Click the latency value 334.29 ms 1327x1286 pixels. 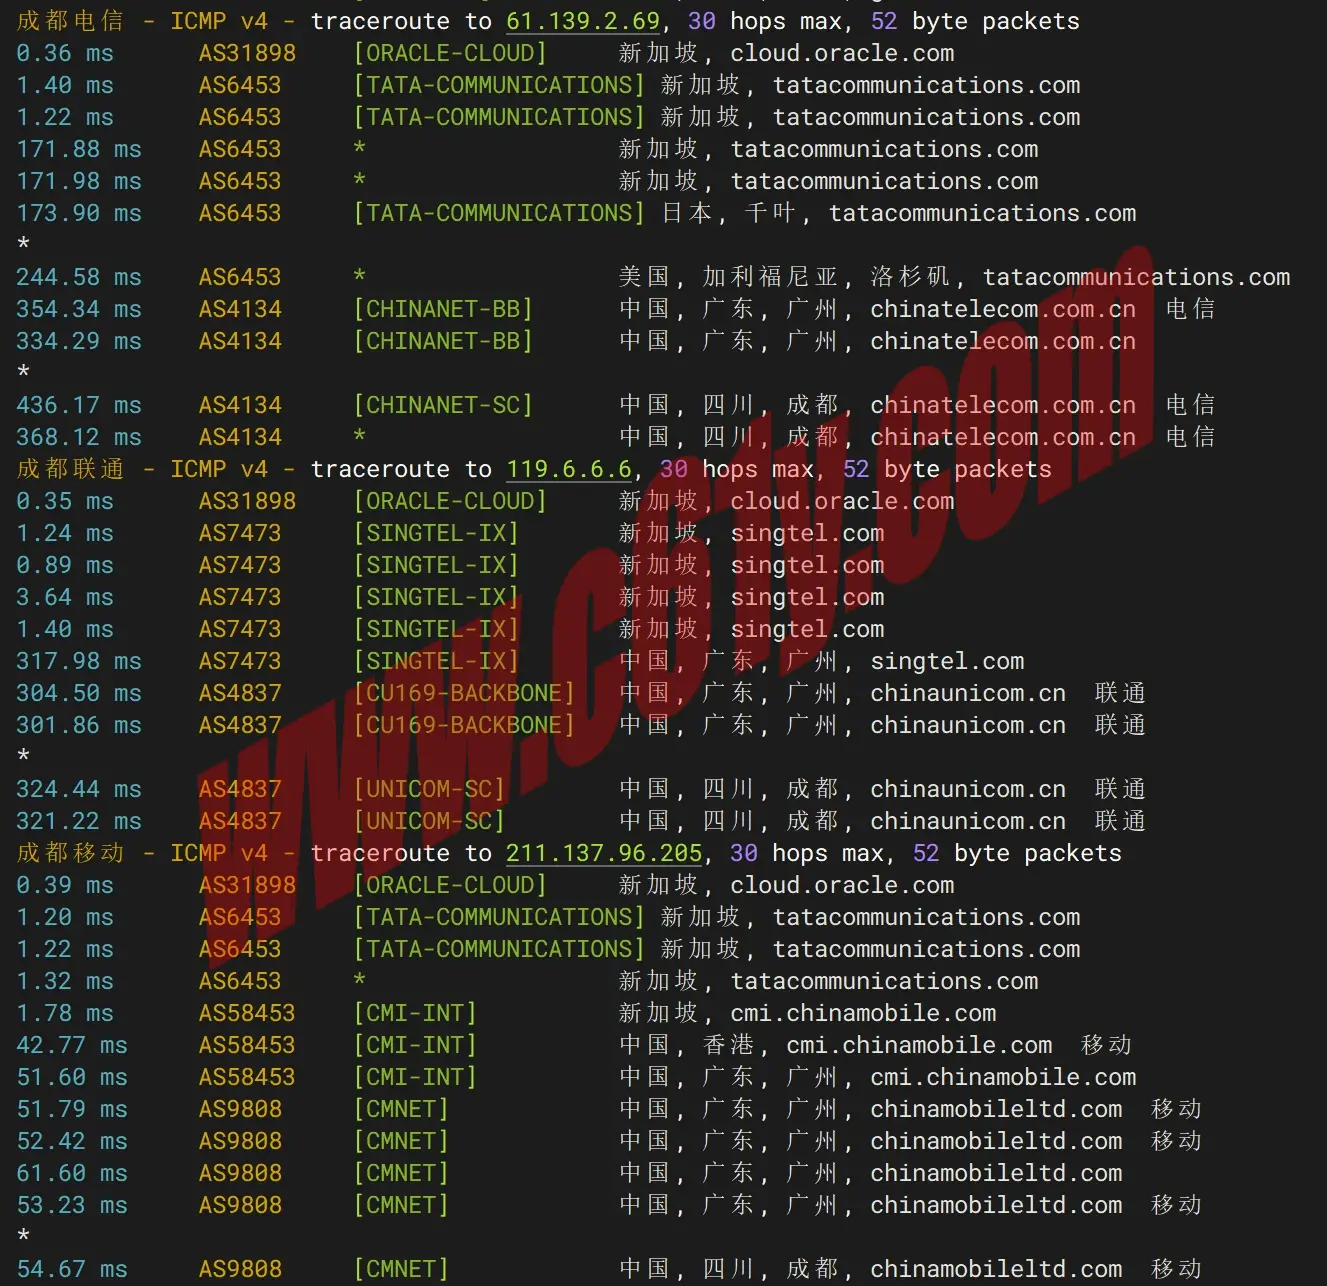click(x=79, y=341)
